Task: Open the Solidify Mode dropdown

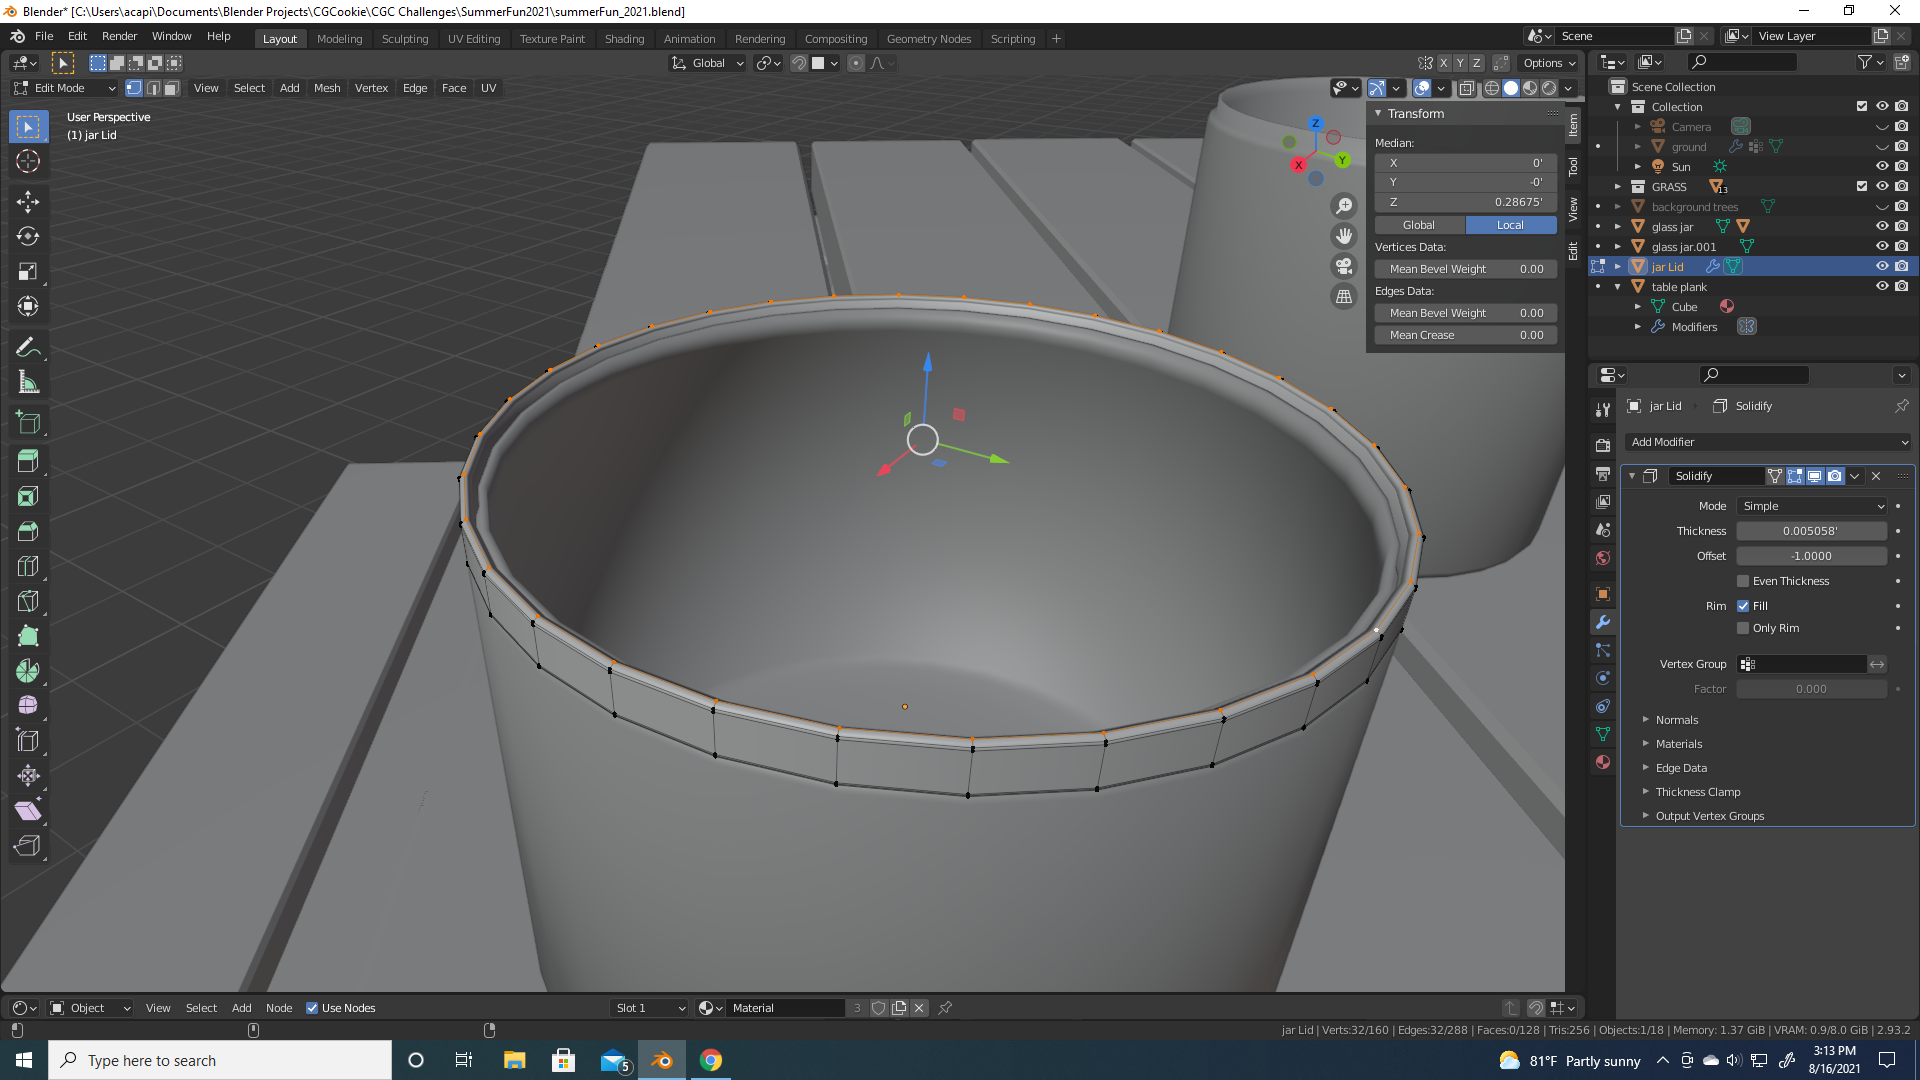Action: (x=1811, y=506)
